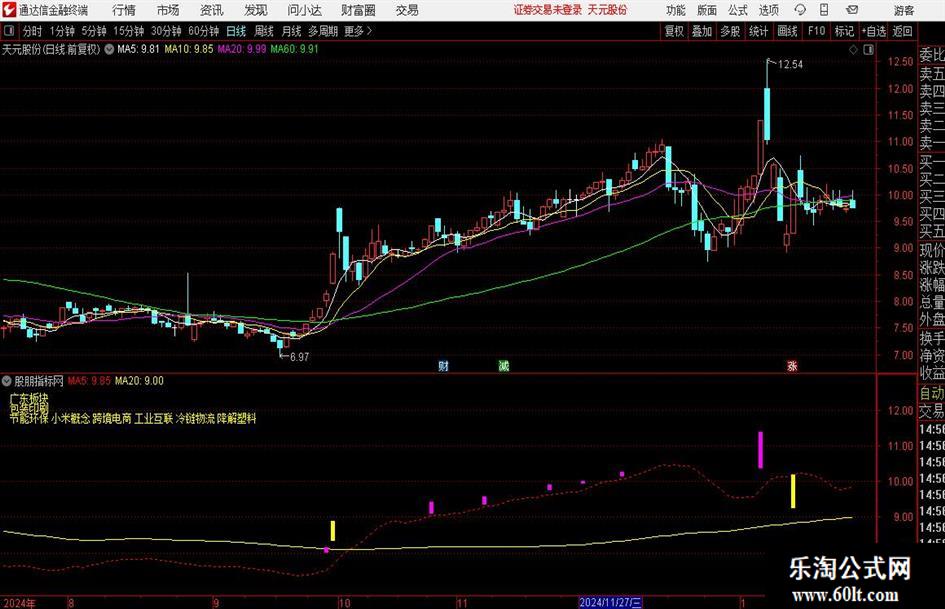Switch to 月线 period
This screenshot has width=945, height=609.
(x=292, y=31)
